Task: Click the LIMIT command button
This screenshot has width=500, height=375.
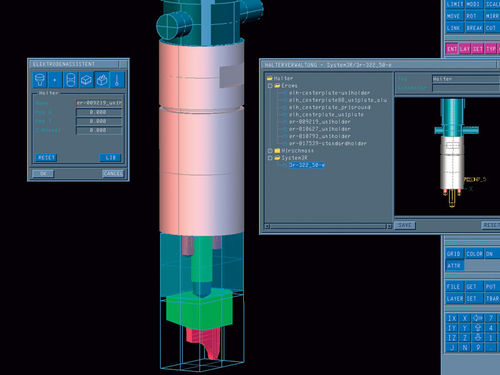Action: point(455,4)
